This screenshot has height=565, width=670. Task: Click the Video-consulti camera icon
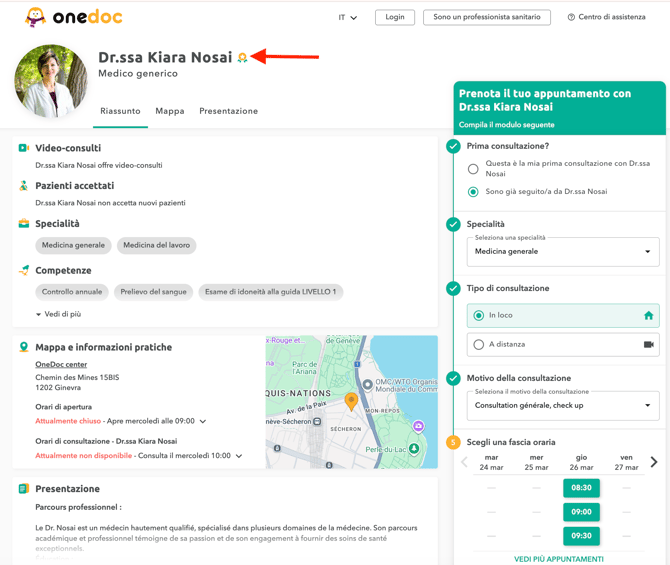pyautogui.click(x=24, y=148)
